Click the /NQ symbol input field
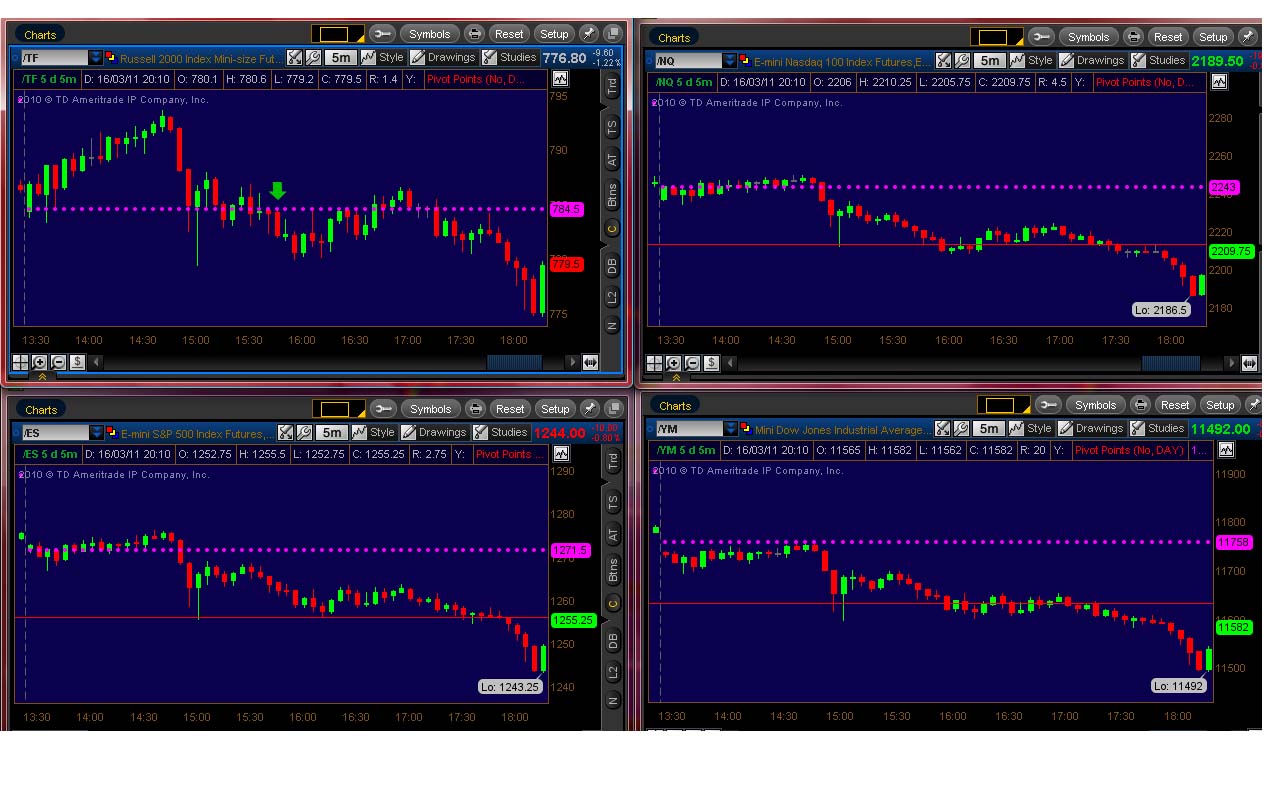 689,61
